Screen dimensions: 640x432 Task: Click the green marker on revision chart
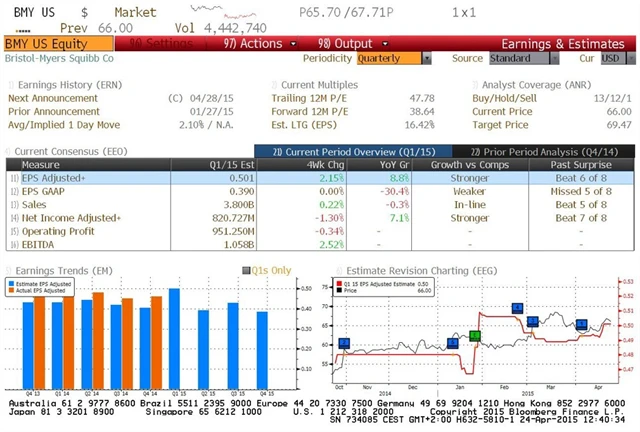(x=475, y=336)
